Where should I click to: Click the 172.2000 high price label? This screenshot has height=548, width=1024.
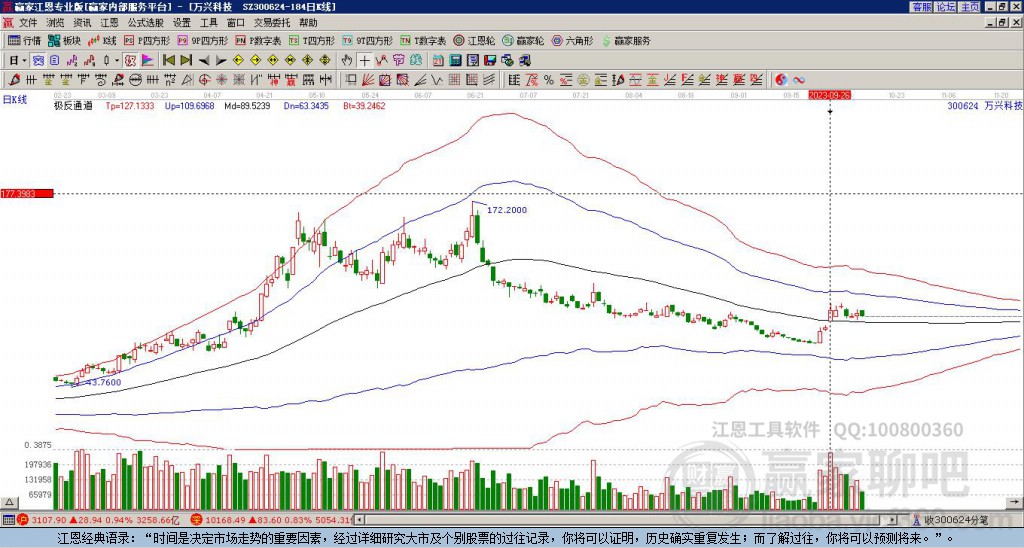click(507, 210)
